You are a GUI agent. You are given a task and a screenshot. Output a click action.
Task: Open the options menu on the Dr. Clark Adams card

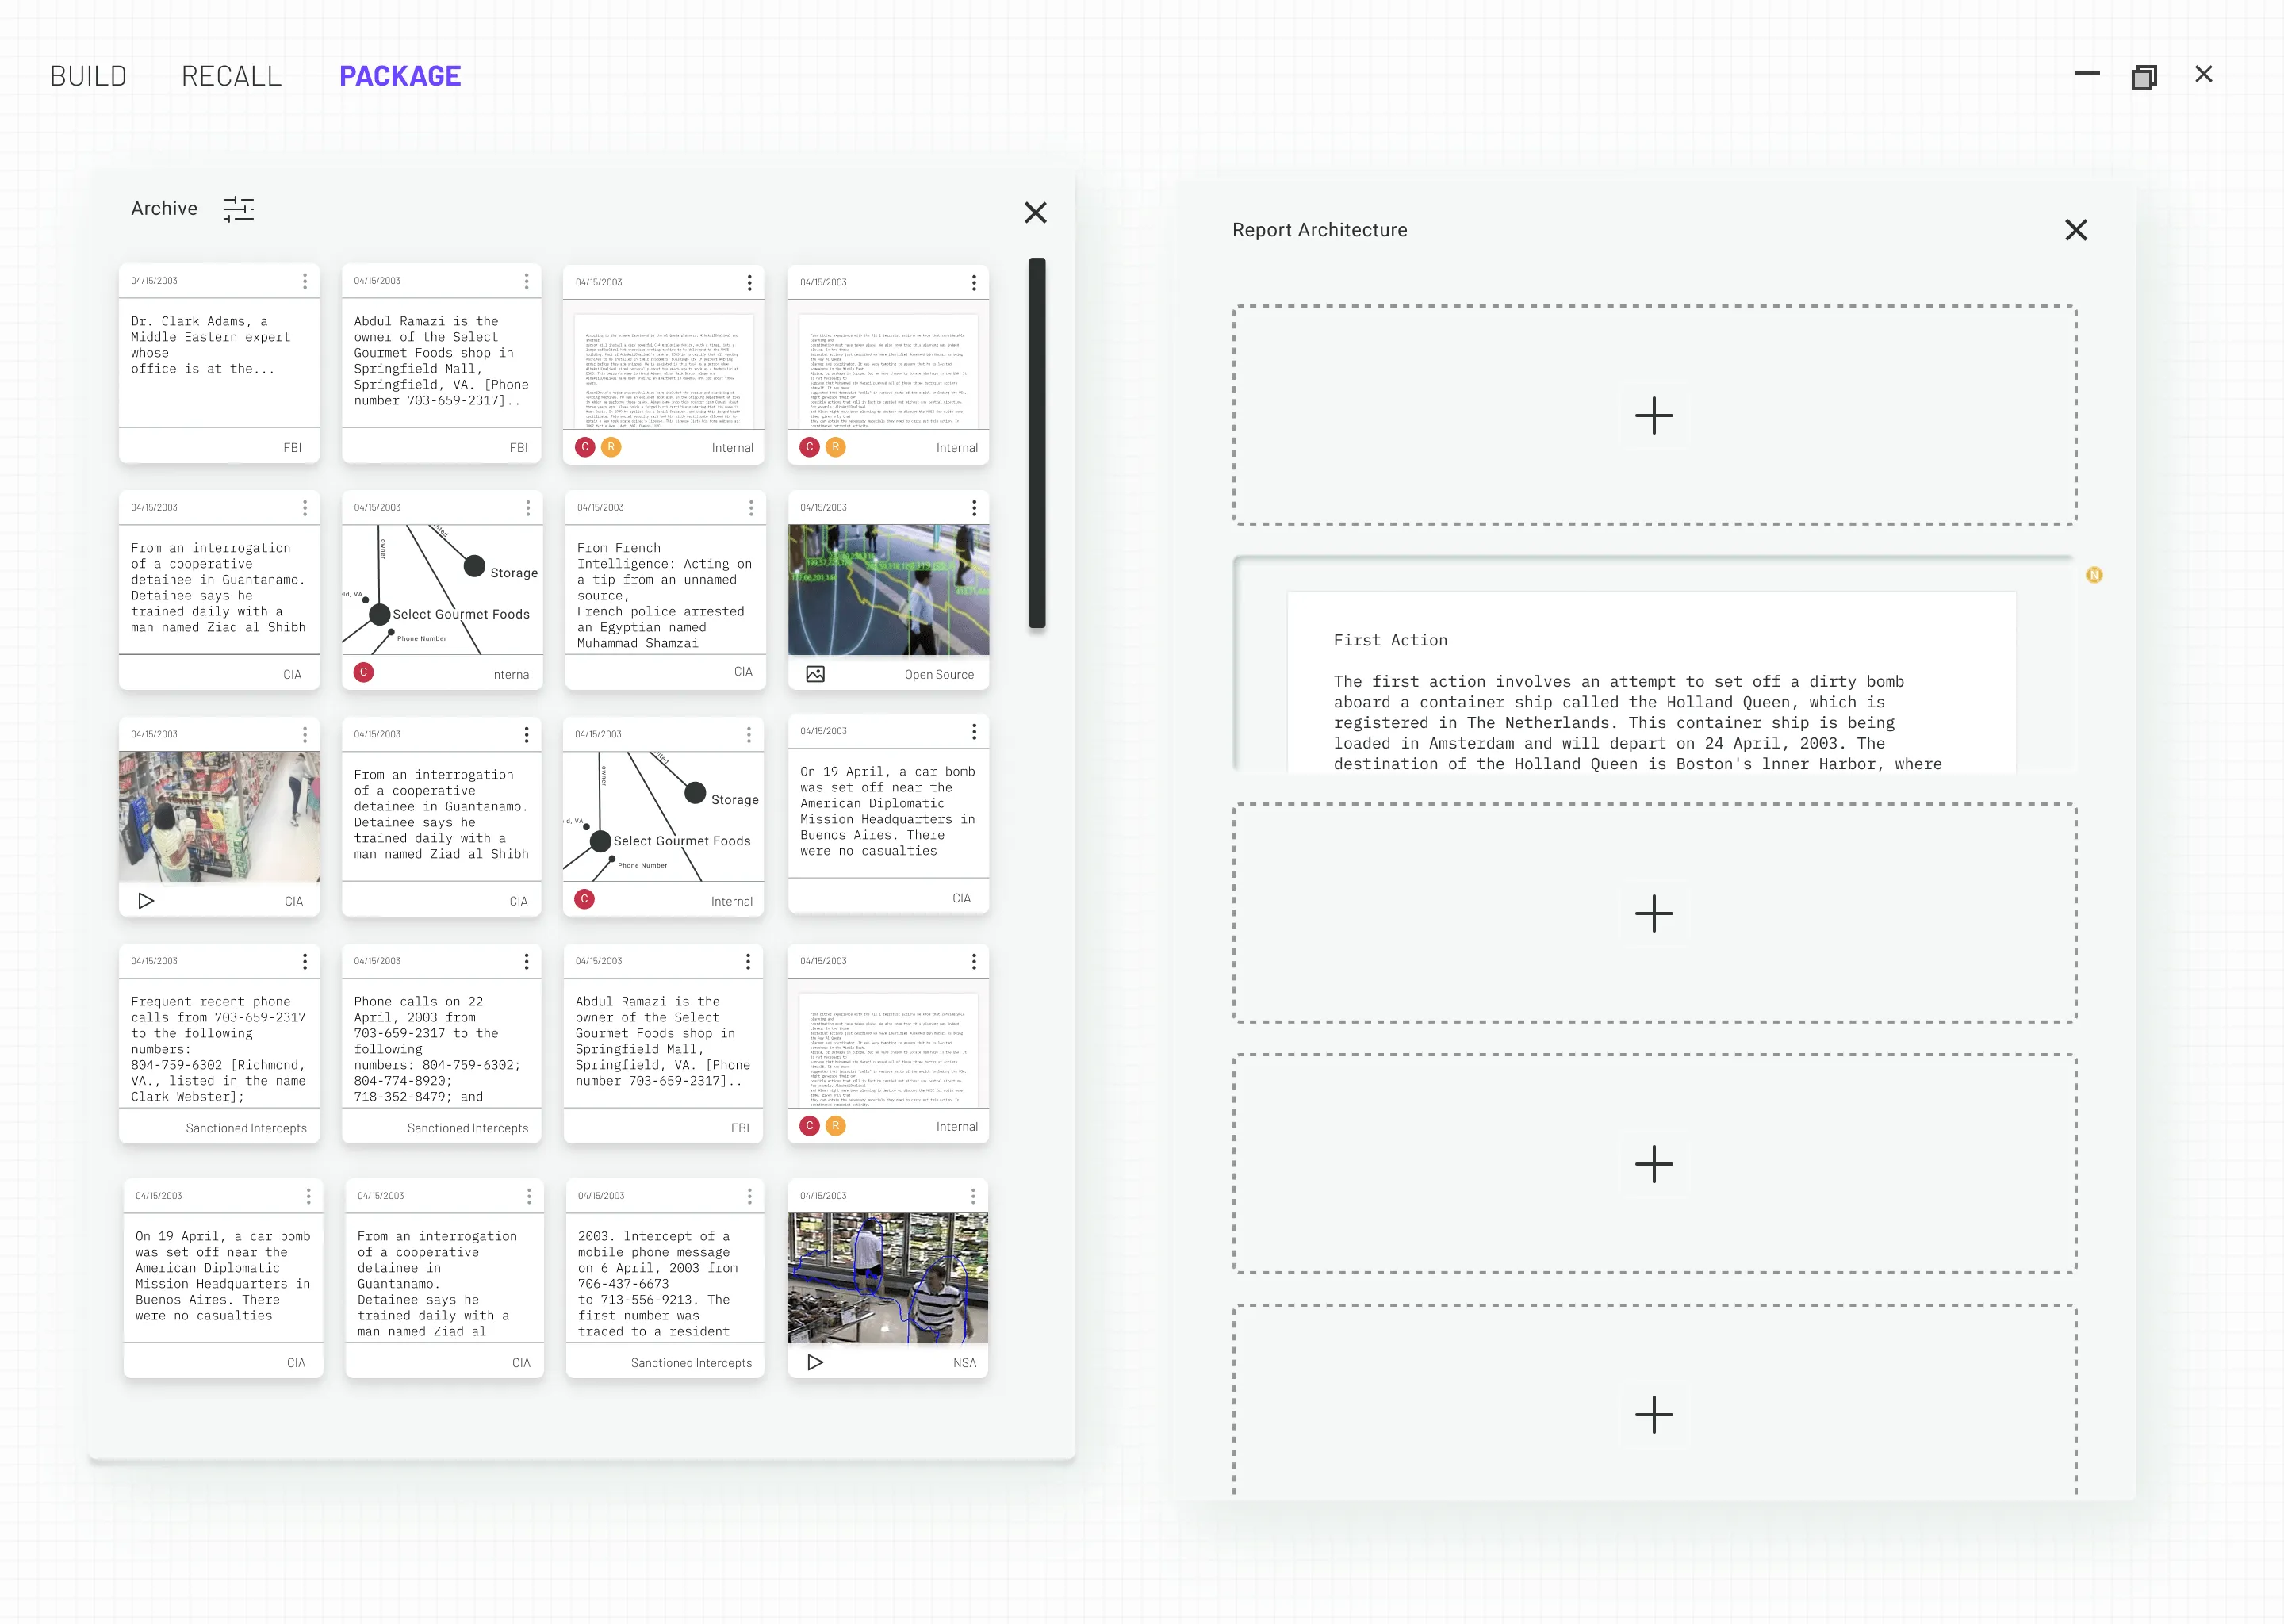305,282
